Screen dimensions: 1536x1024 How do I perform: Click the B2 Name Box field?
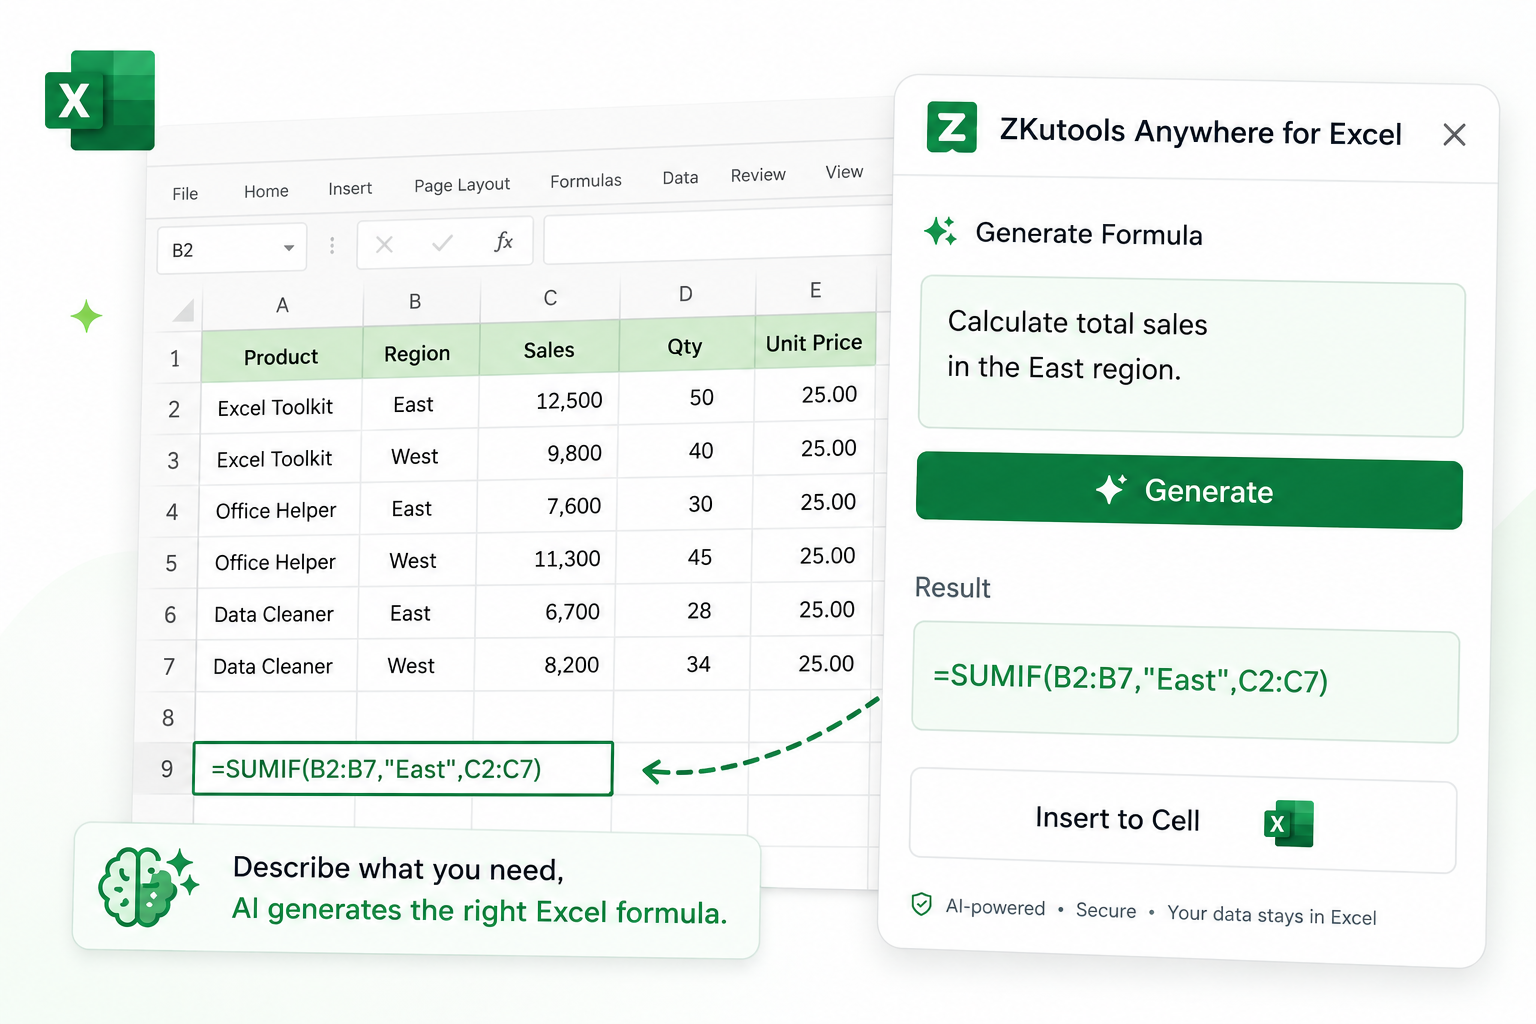click(232, 249)
